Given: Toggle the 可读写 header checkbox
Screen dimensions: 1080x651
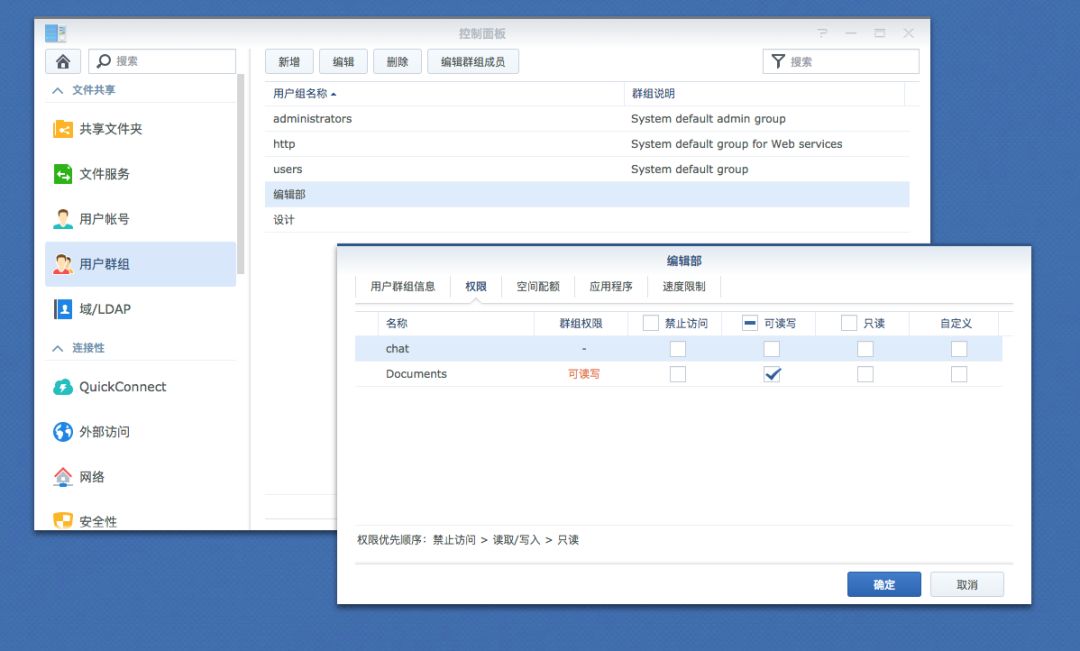Looking at the screenshot, I should (750, 323).
